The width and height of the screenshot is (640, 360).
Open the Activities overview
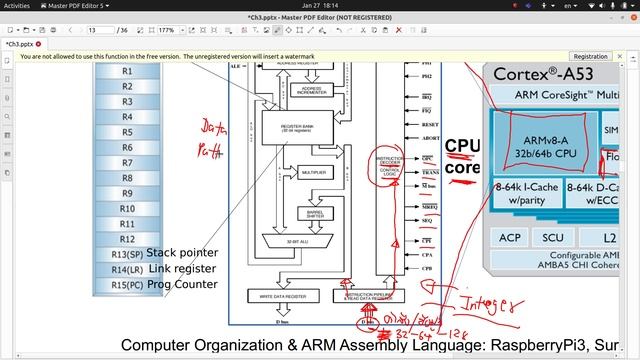point(17,6)
